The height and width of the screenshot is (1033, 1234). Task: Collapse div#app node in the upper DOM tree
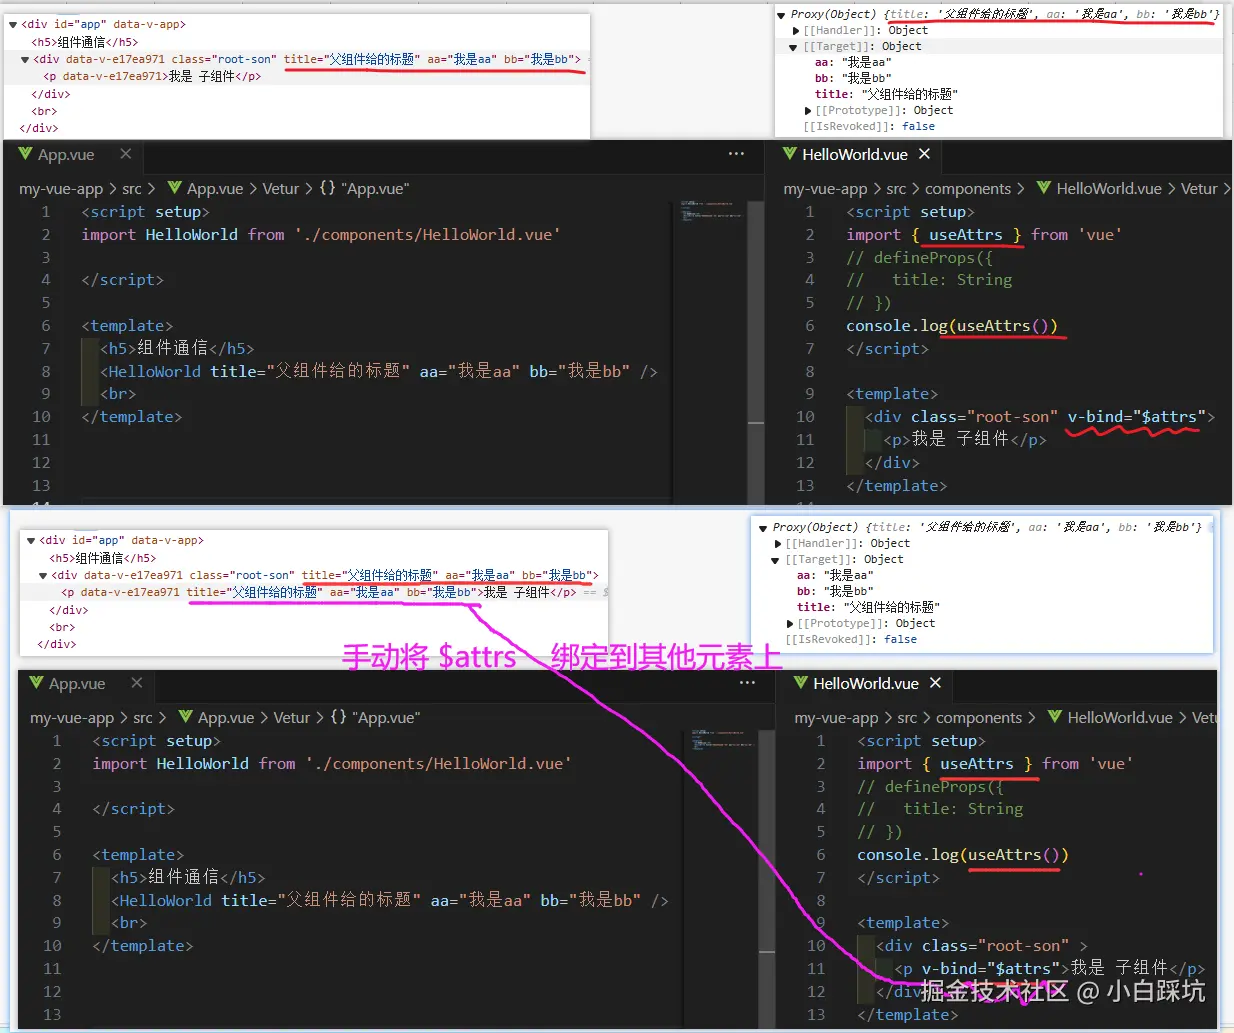click(13, 24)
